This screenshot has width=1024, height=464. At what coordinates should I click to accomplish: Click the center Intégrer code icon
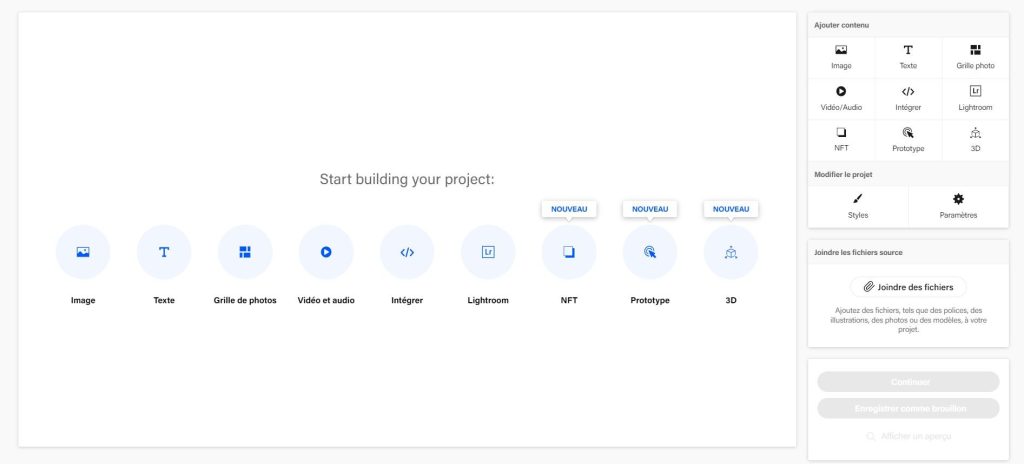(x=407, y=252)
